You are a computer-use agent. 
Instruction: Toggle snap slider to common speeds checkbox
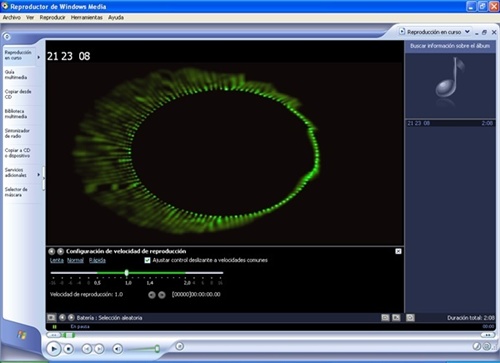tap(147, 260)
